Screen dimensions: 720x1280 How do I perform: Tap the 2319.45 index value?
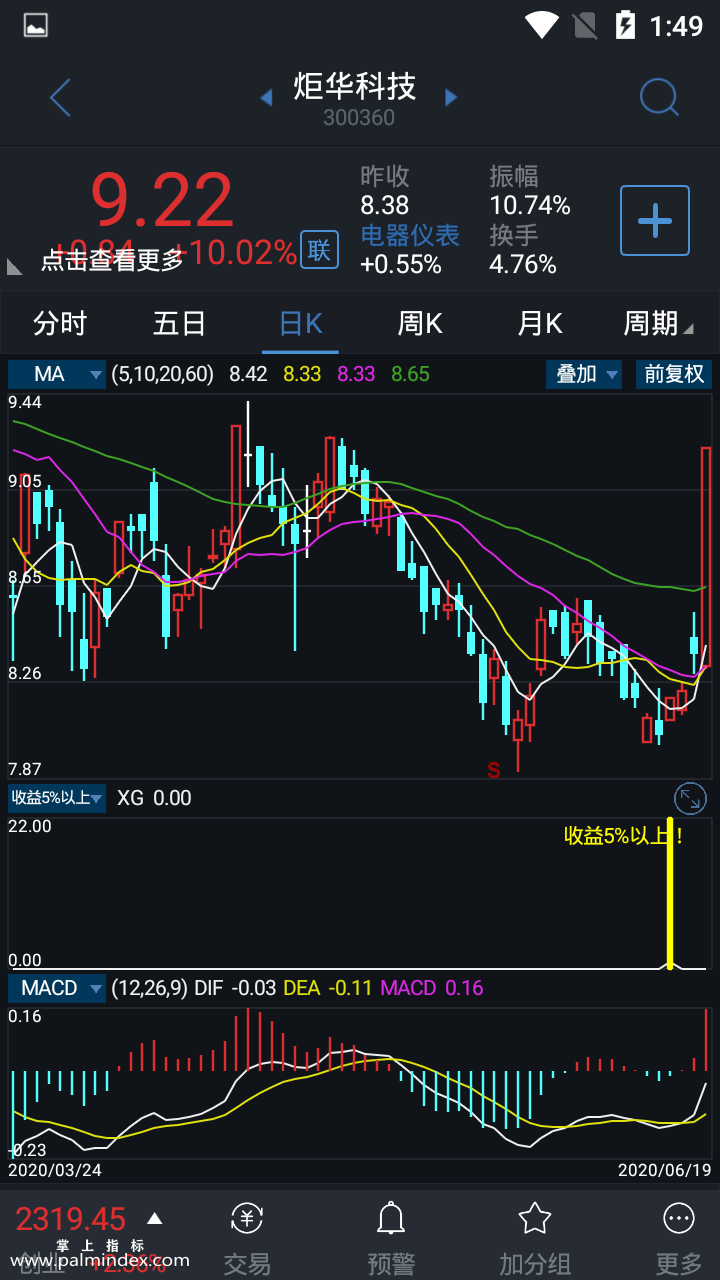(70, 1219)
